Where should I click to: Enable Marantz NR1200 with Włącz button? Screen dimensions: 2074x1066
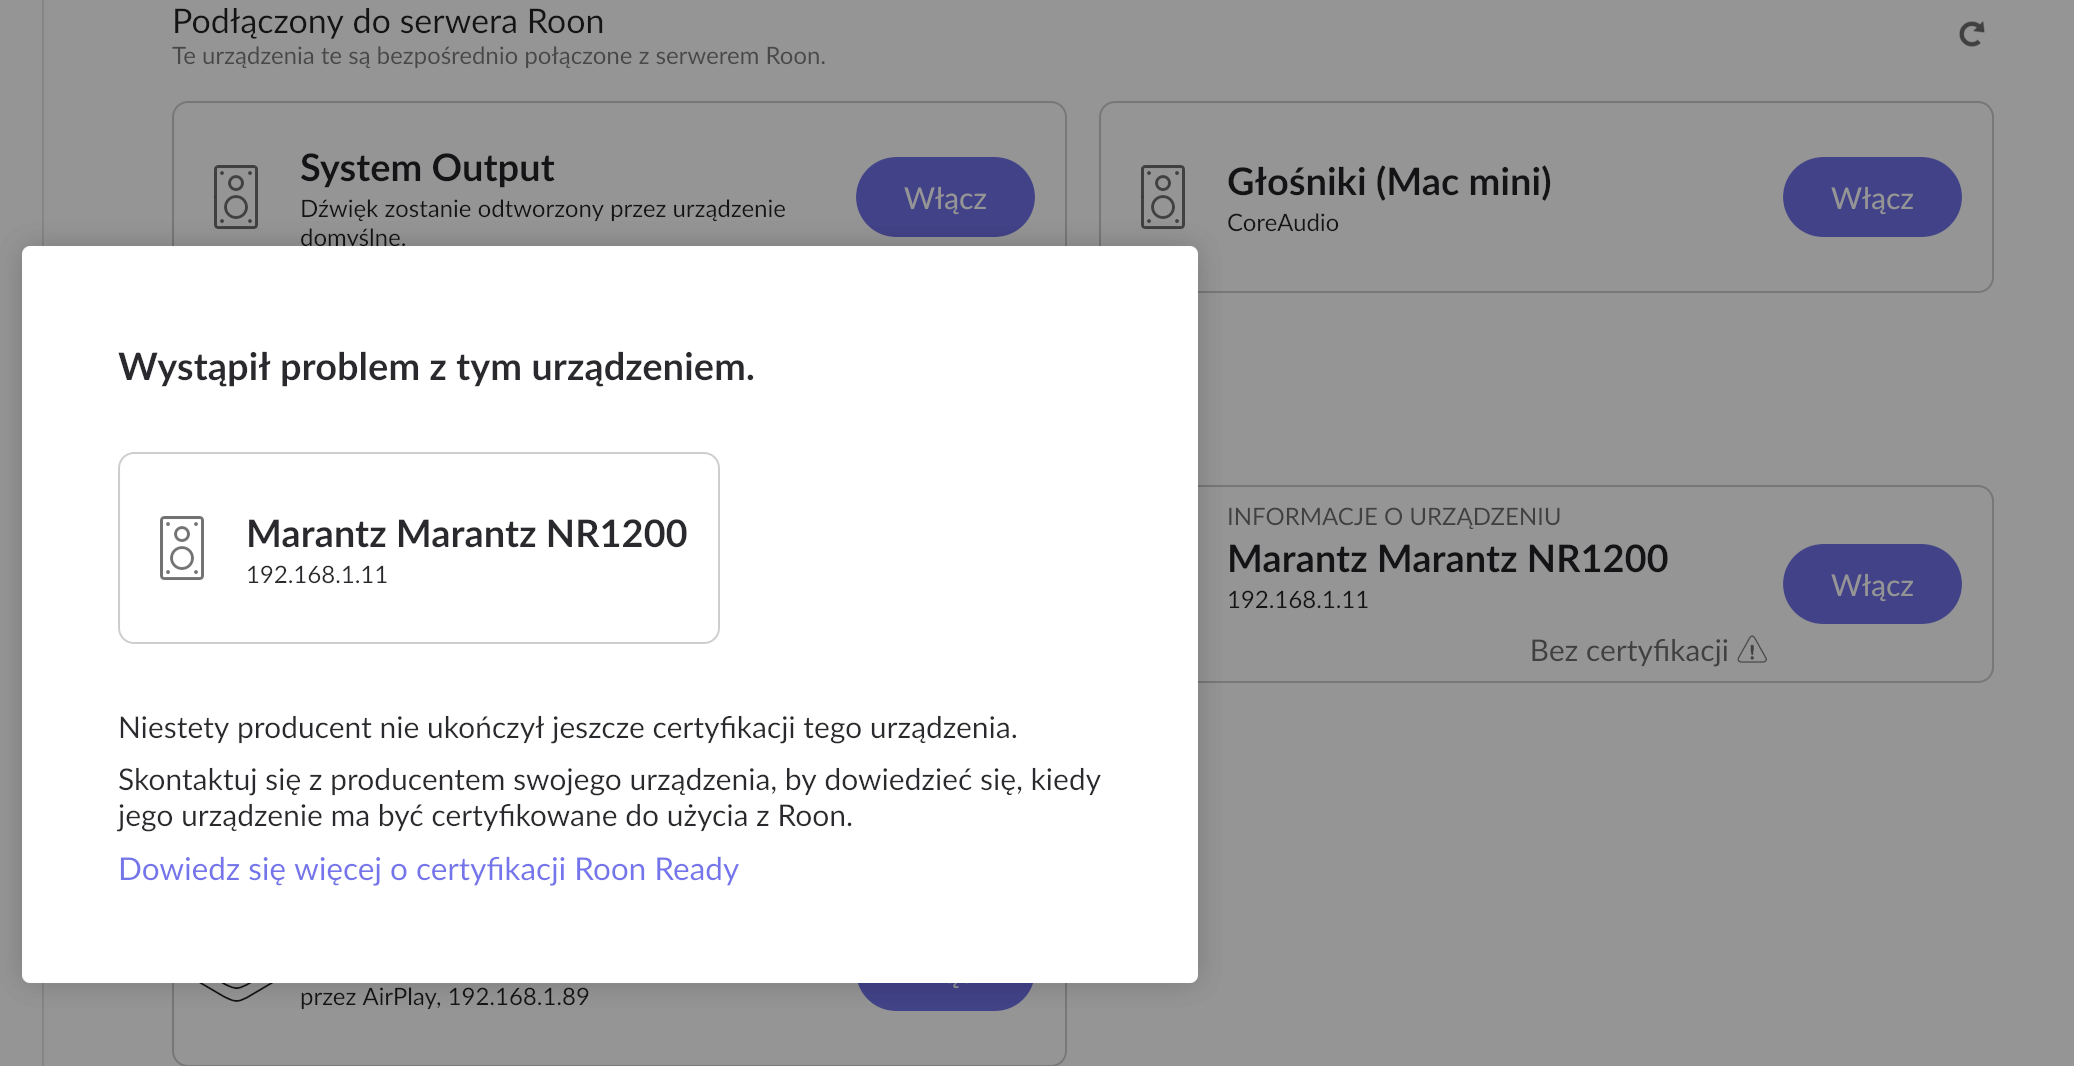pos(1872,584)
